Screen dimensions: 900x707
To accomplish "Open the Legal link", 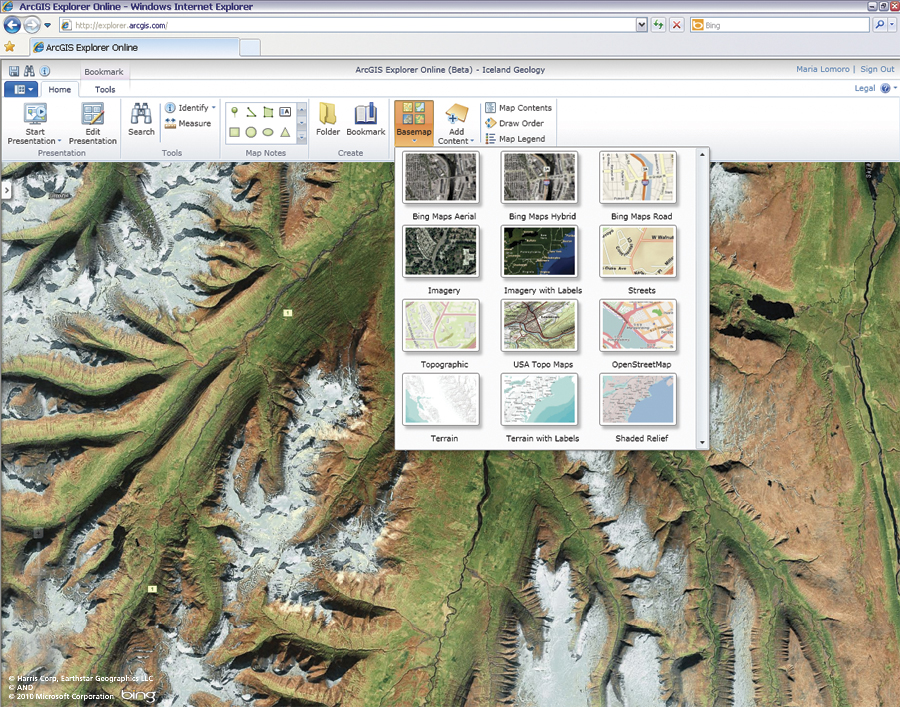I will point(865,88).
